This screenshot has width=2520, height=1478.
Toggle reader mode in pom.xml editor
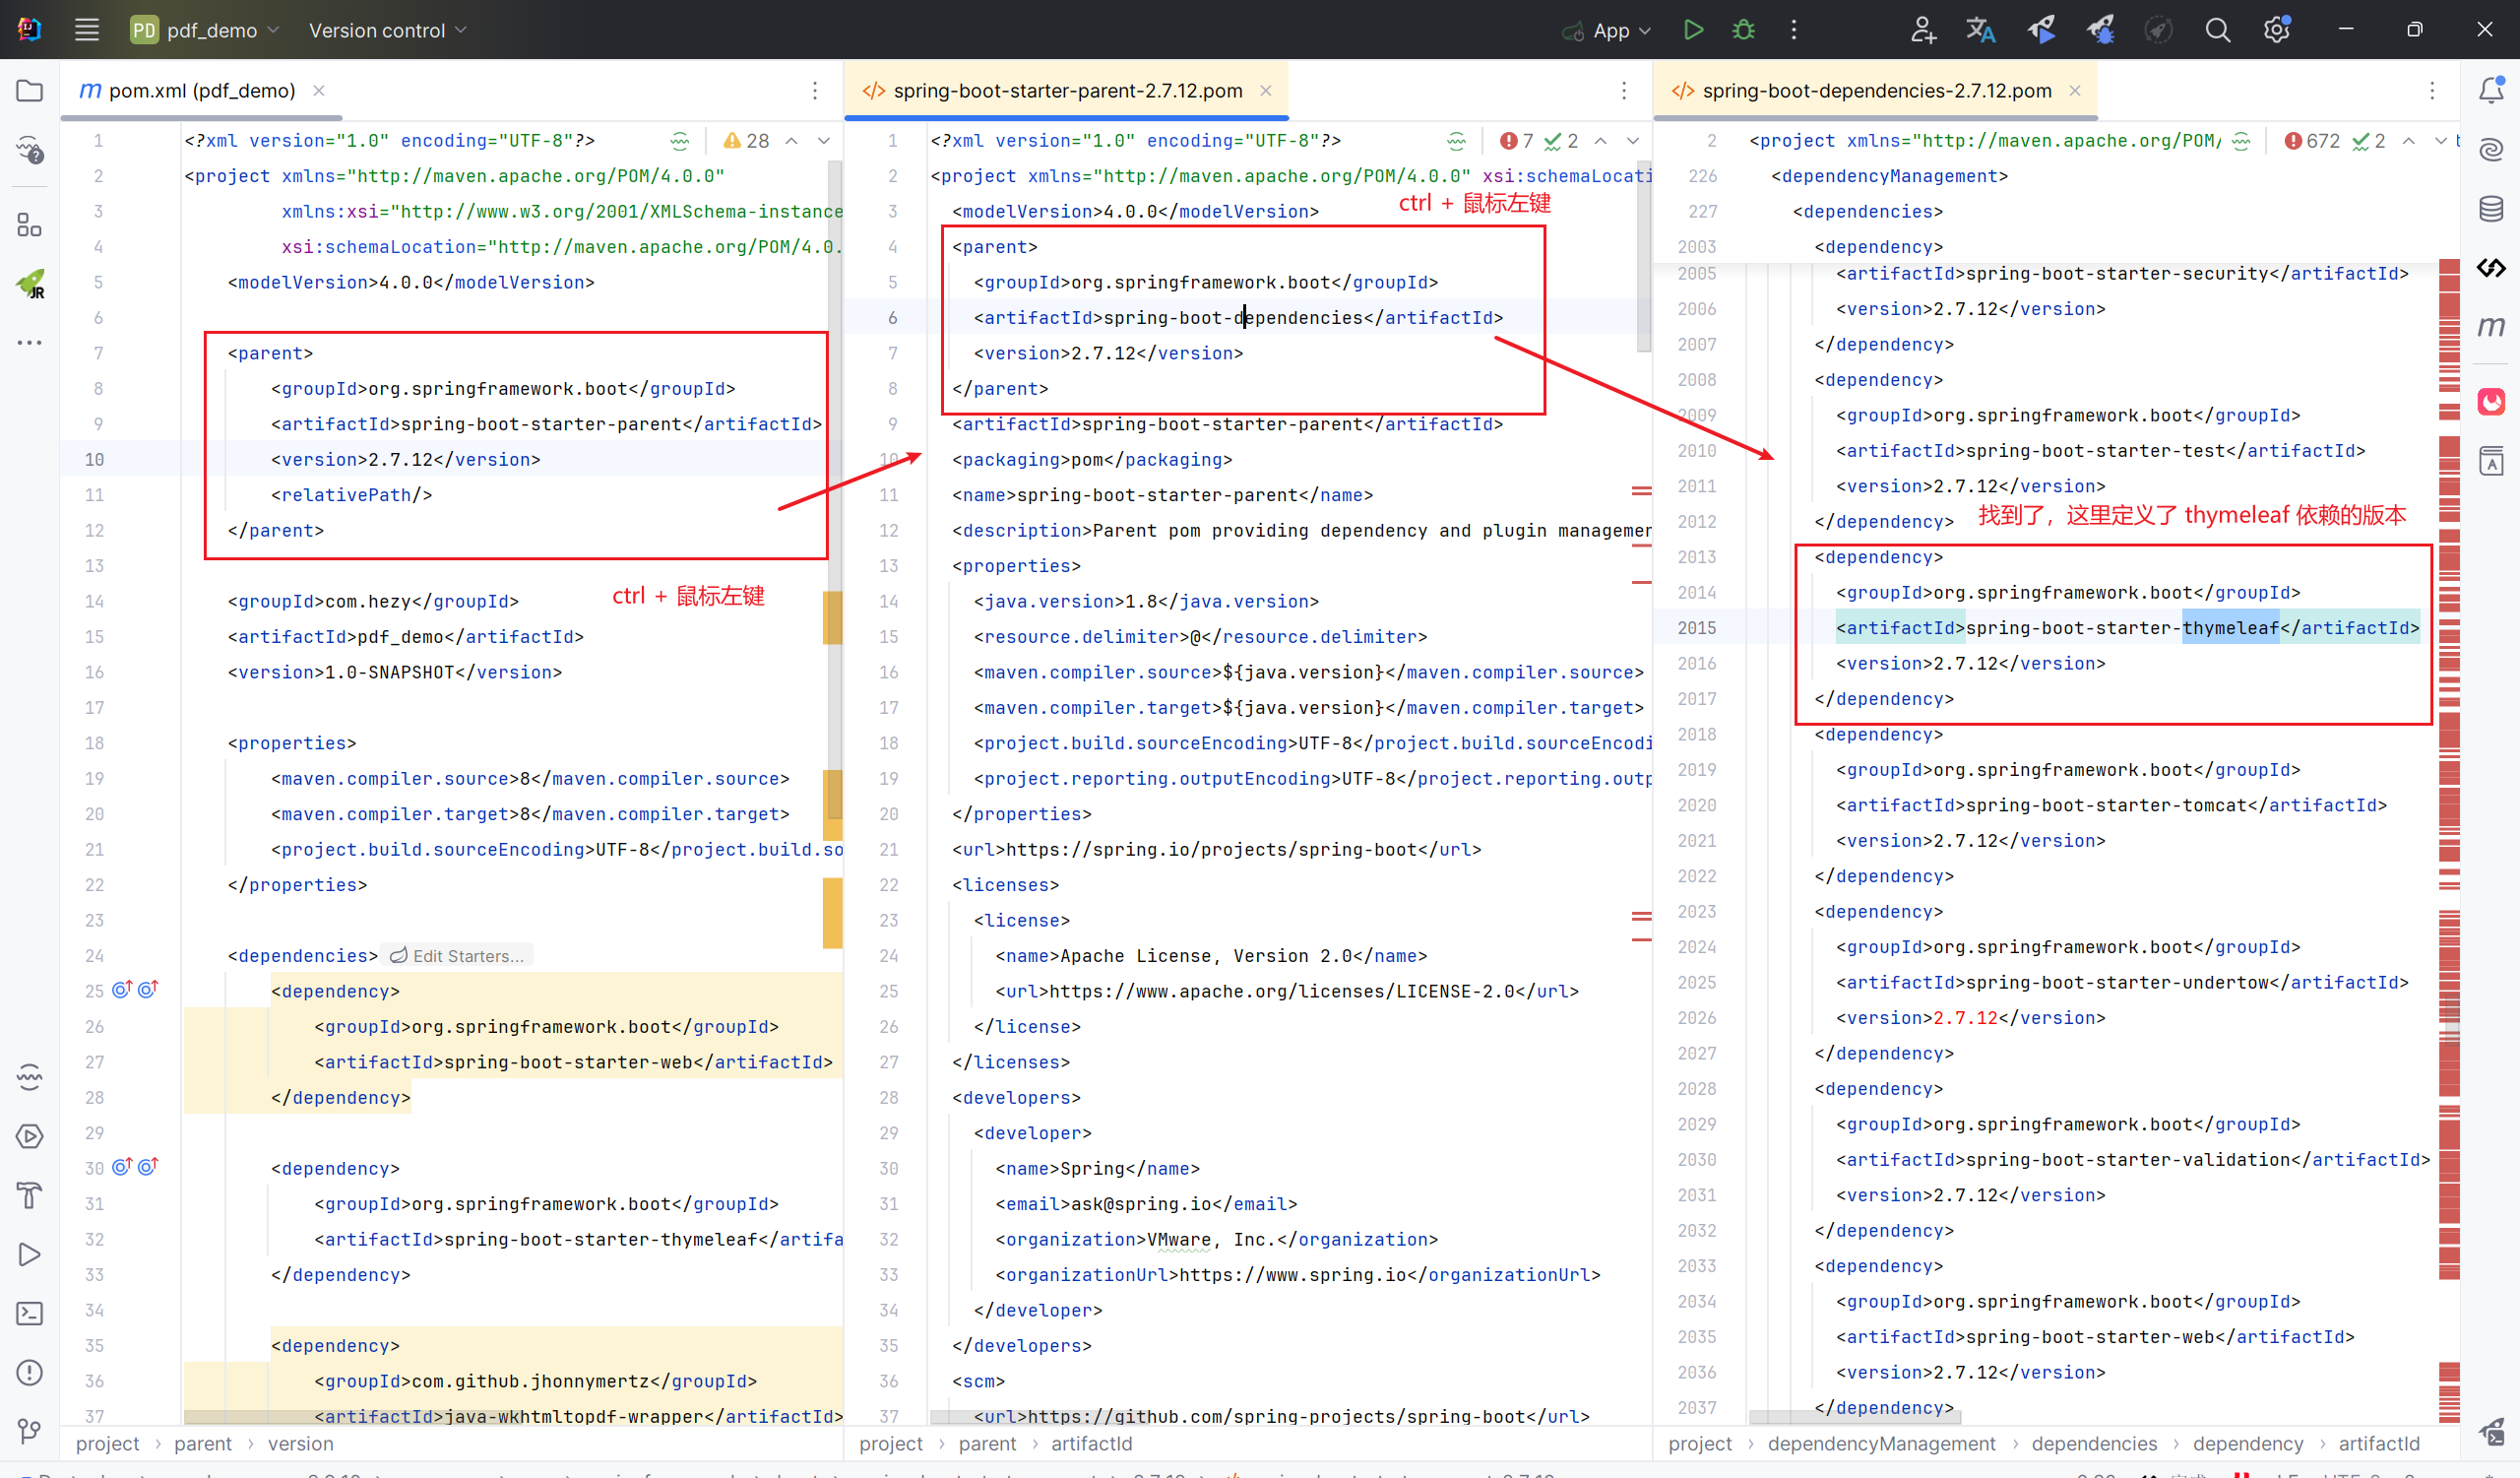coord(680,141)
